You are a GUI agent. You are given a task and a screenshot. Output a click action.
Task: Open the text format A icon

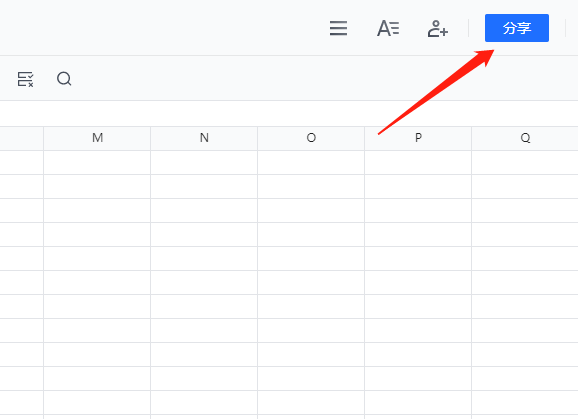click(x=388, y=28)
